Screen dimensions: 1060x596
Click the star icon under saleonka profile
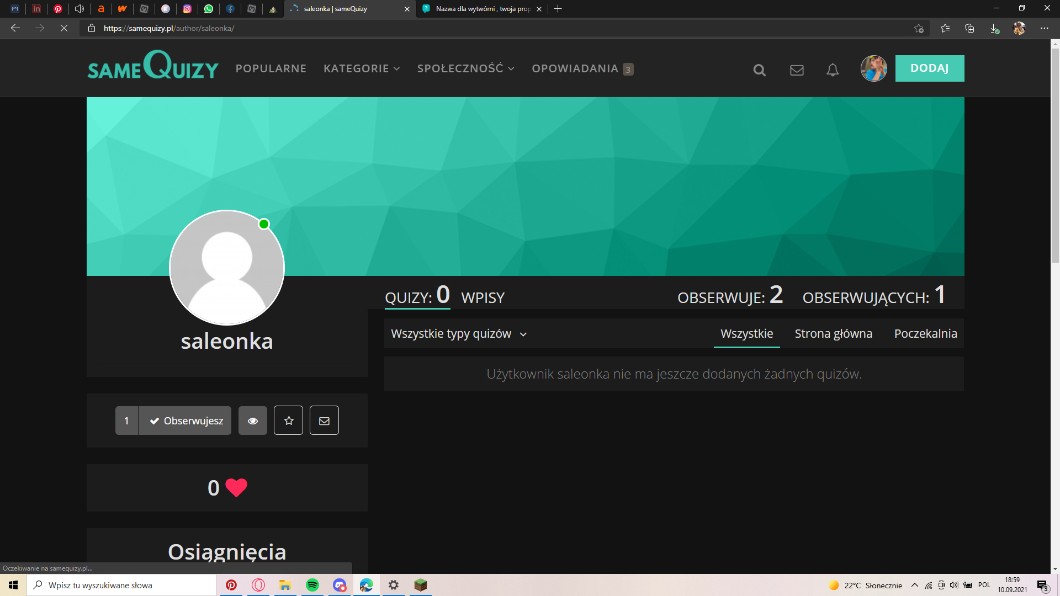288,421
